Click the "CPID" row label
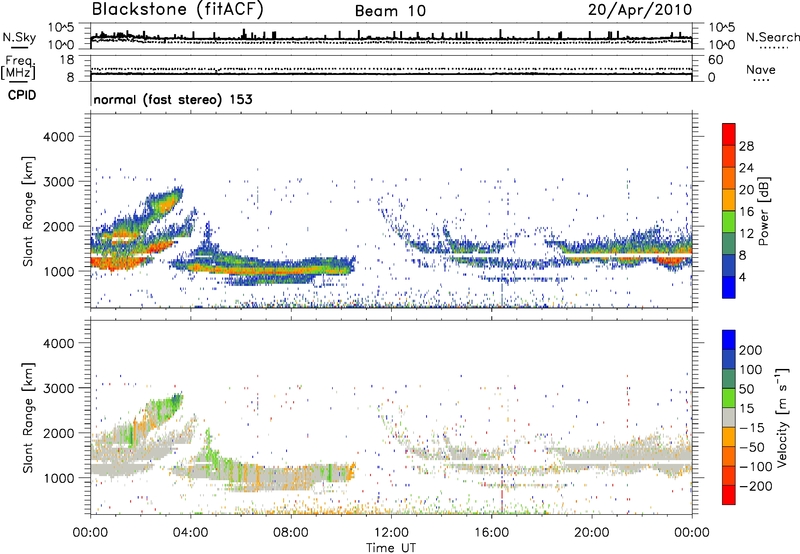The image size is (800, 554). click(x=22, y=95)
